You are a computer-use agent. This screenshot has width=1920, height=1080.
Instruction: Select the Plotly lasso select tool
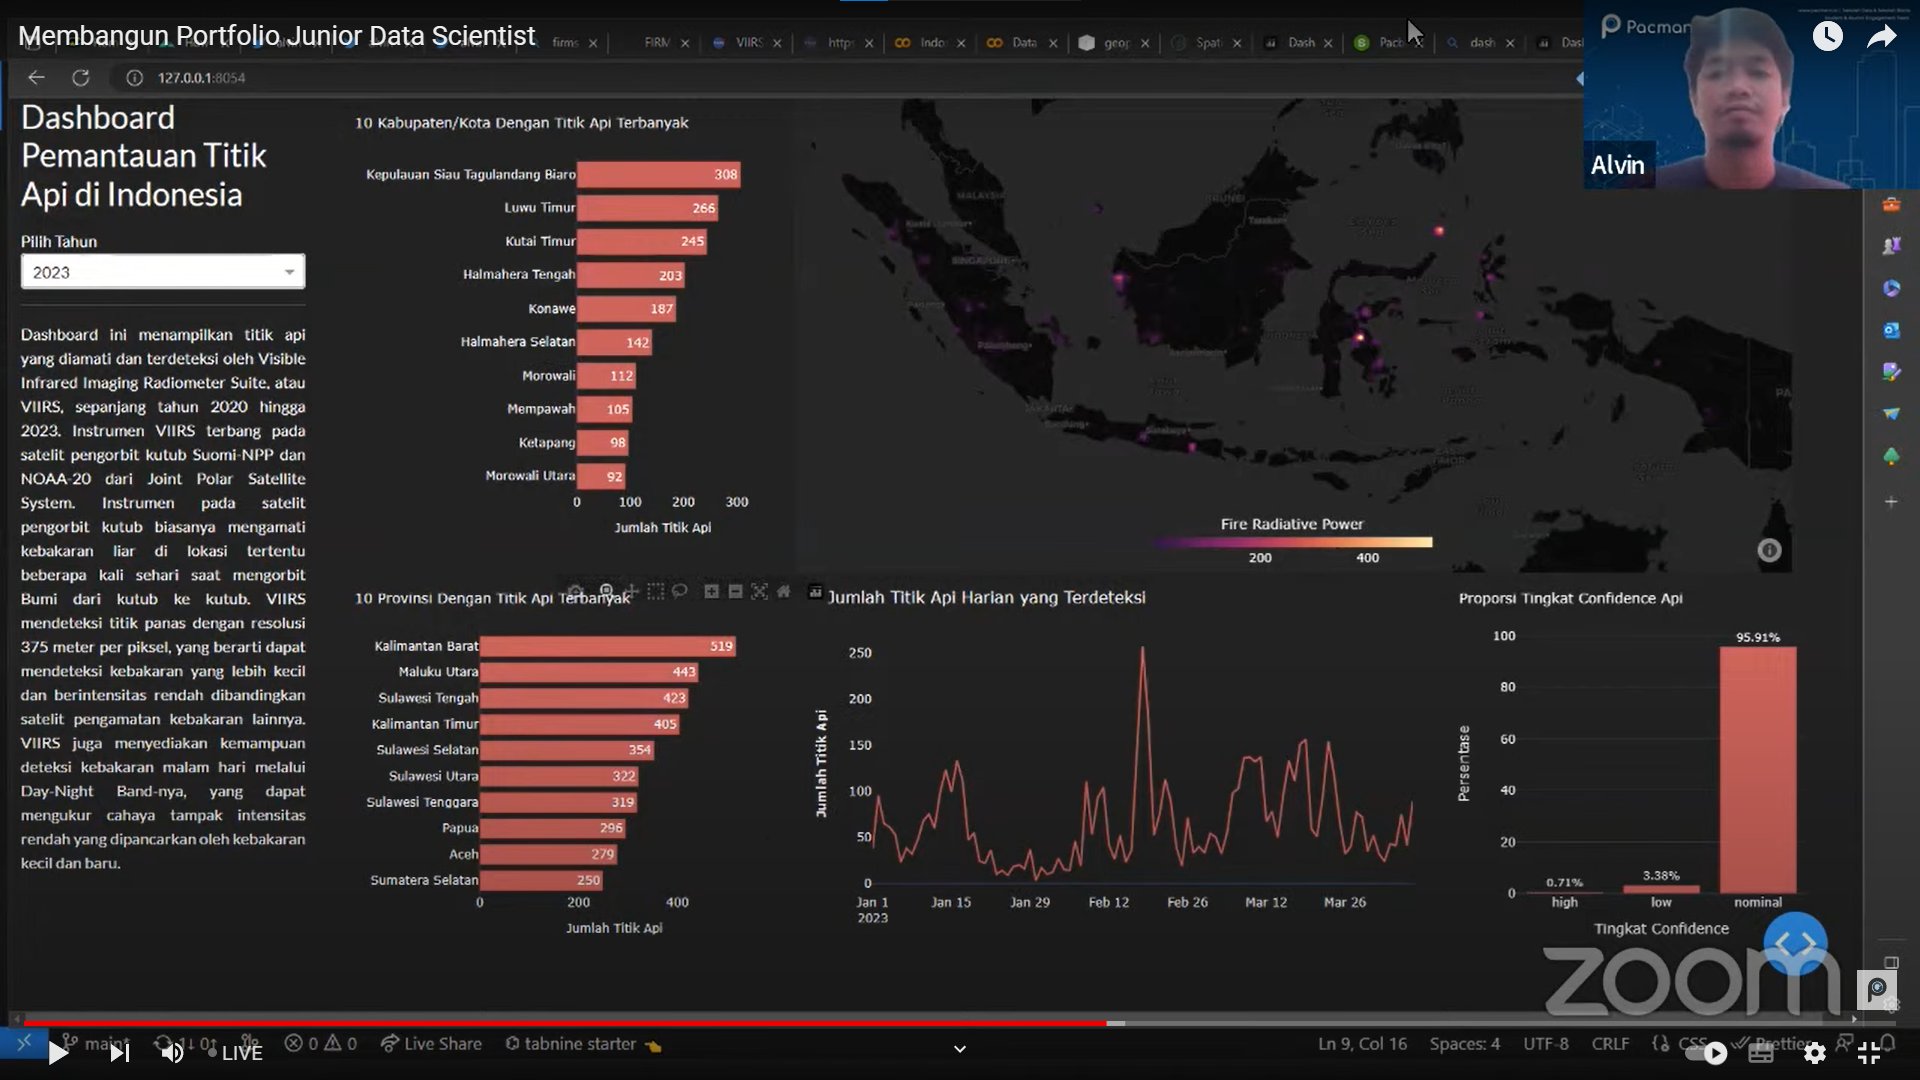point(680,591)
